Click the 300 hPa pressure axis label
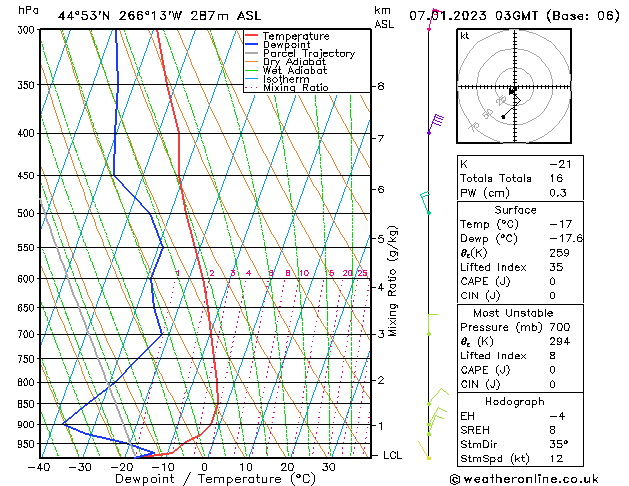This screenshot has height=486, width=629. [x=28, y=30]
